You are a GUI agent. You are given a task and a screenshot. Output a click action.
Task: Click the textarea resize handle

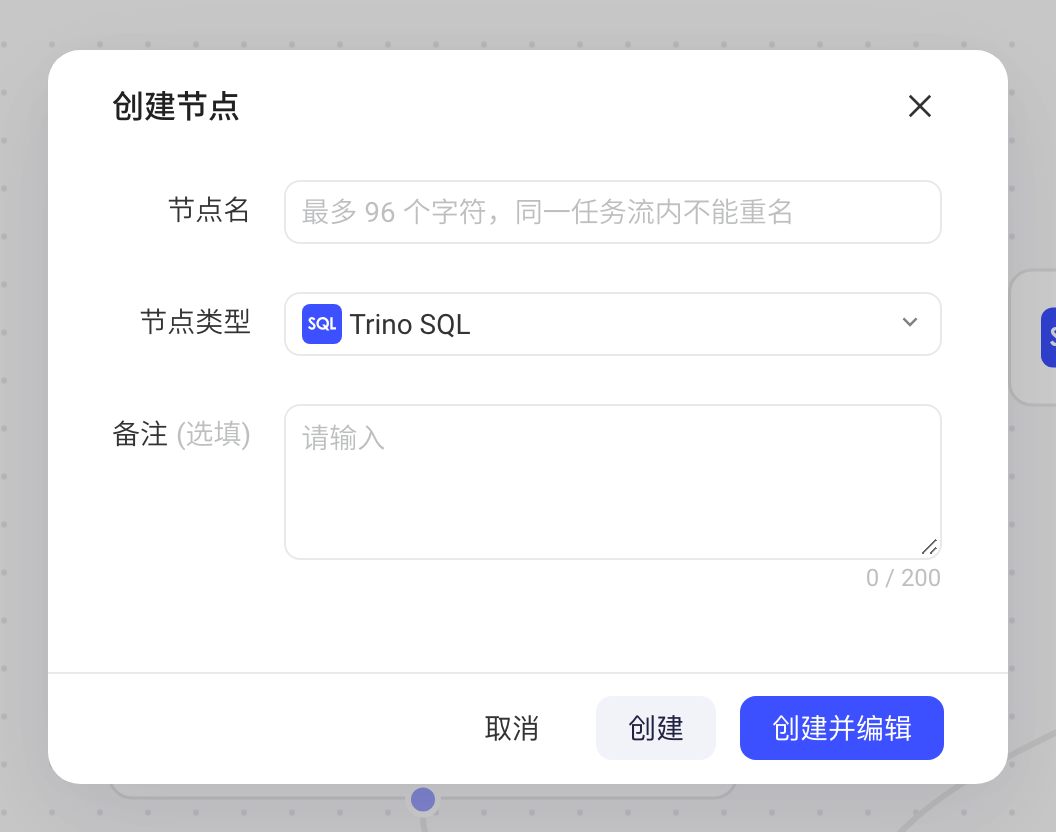(x=929, y=547)
